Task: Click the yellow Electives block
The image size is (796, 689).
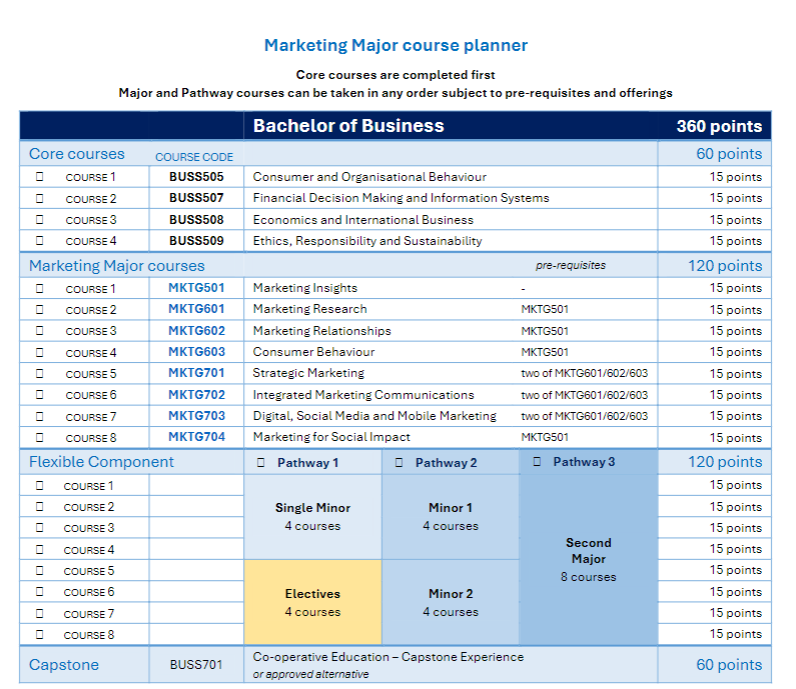Action: coord(312,602)
